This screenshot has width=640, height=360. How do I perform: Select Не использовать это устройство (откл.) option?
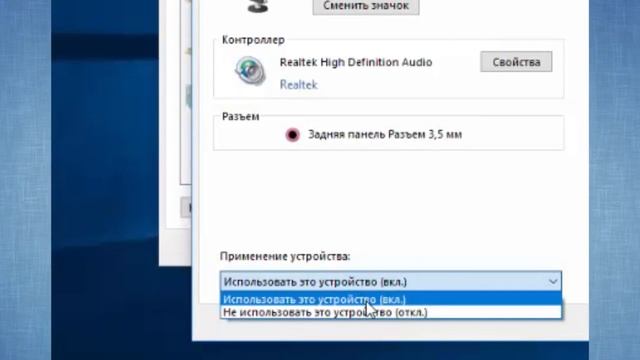click(391, 312)
